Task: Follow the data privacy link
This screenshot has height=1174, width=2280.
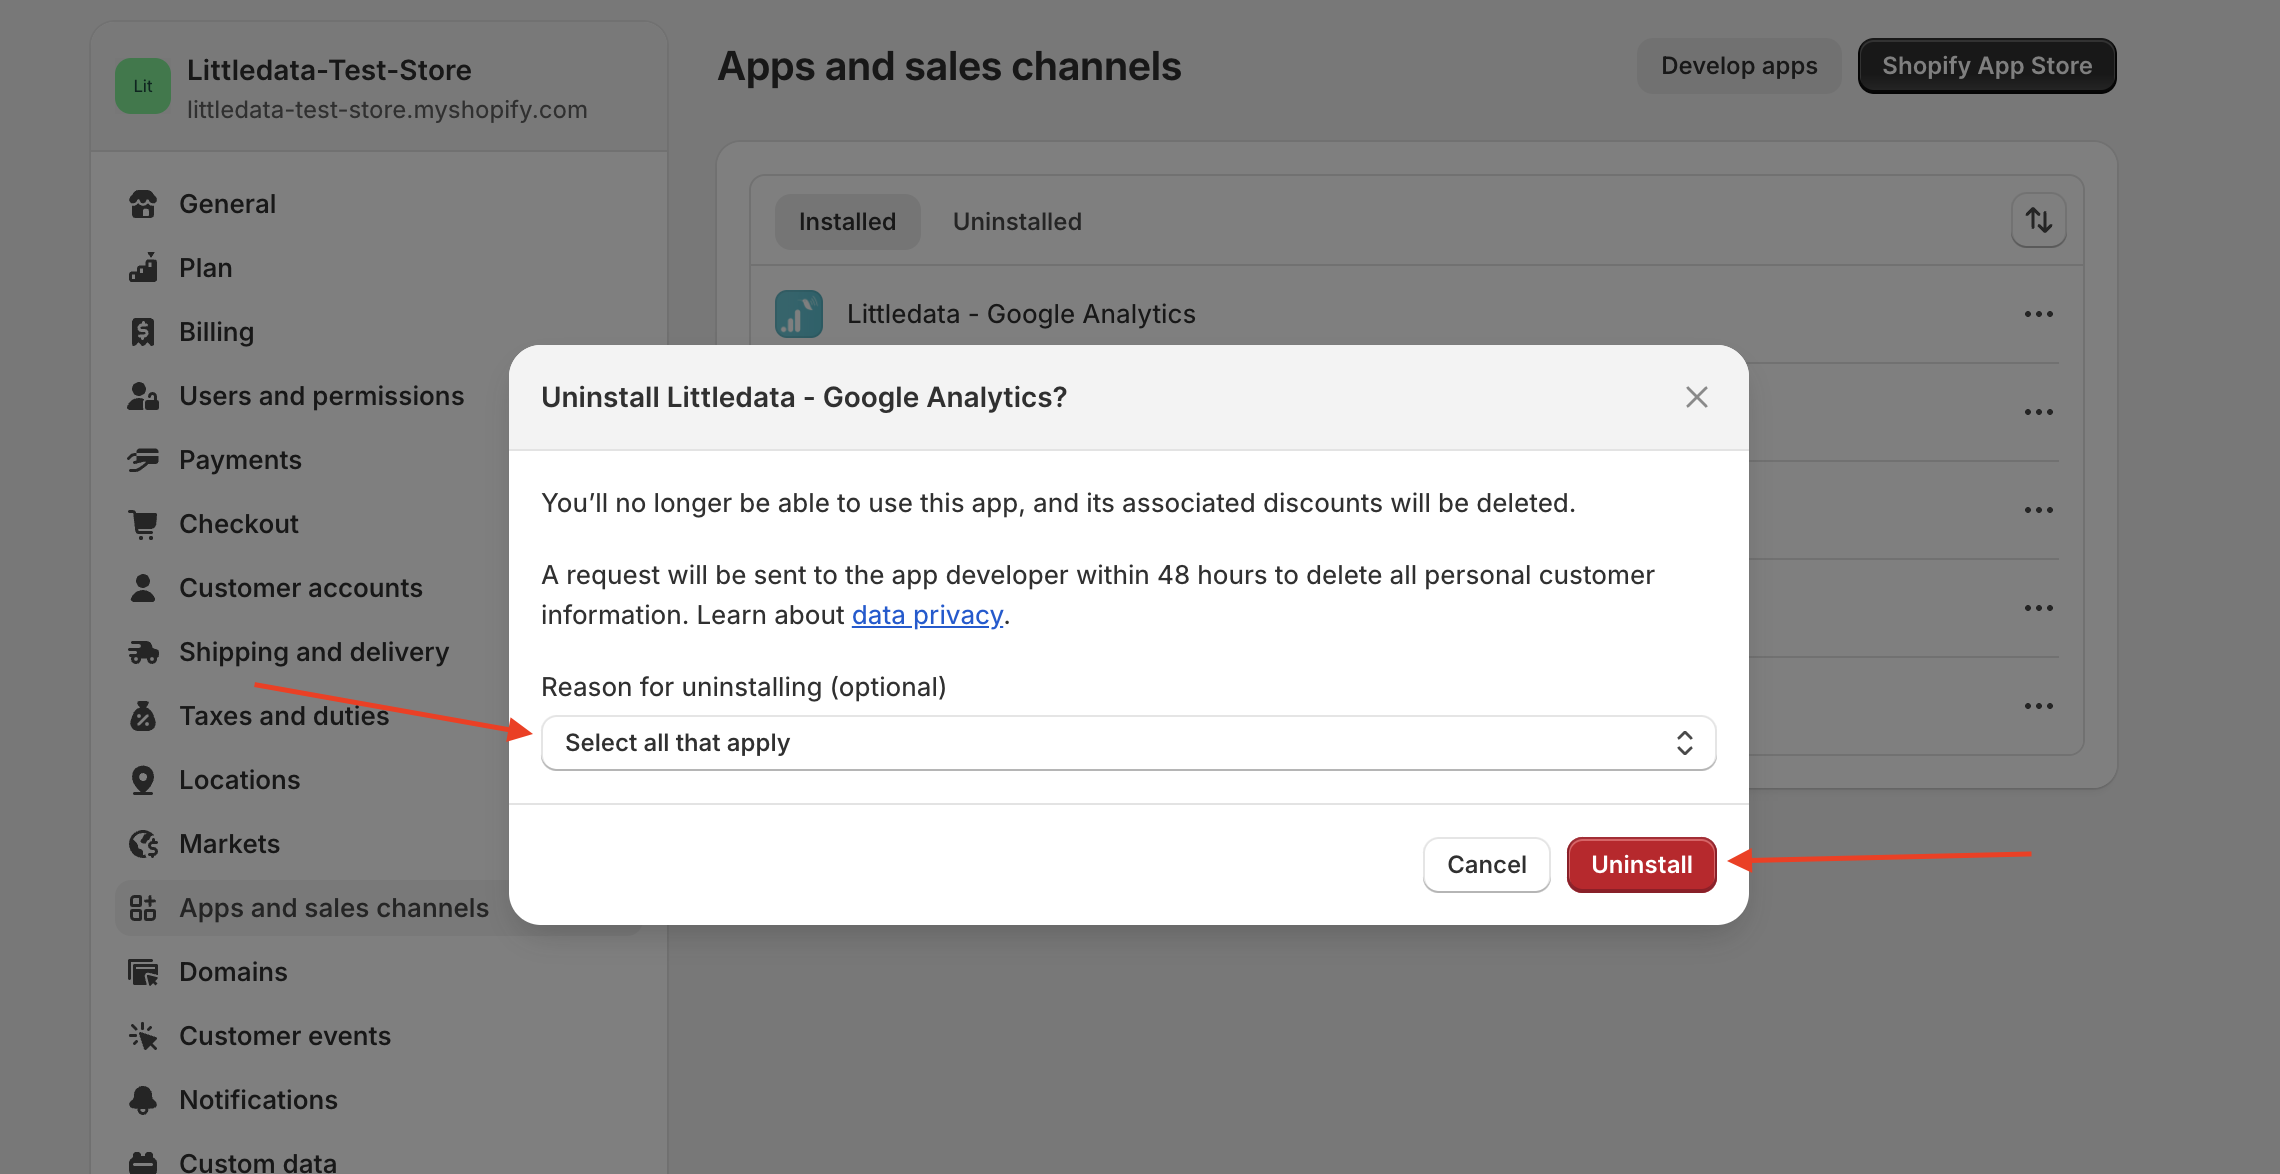Action: pos(928,615)
